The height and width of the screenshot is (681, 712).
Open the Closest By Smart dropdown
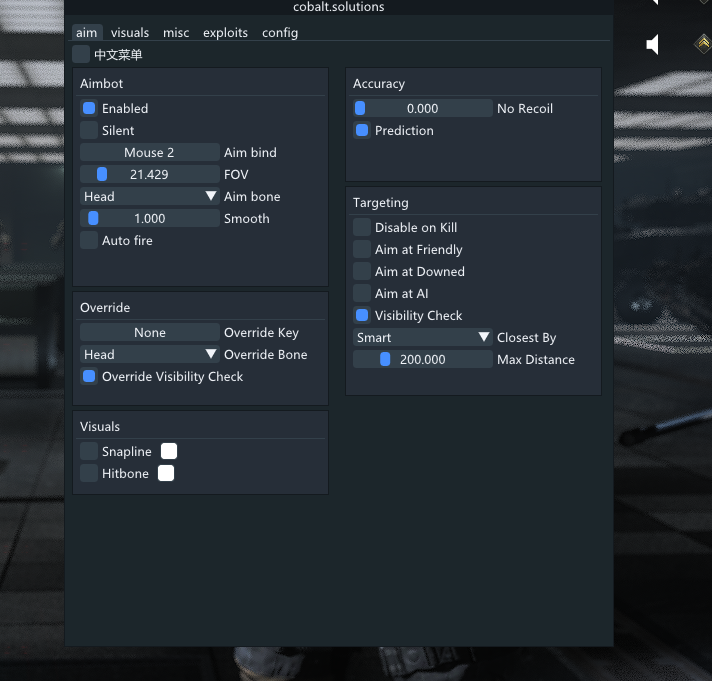click(x=423, y=337)
